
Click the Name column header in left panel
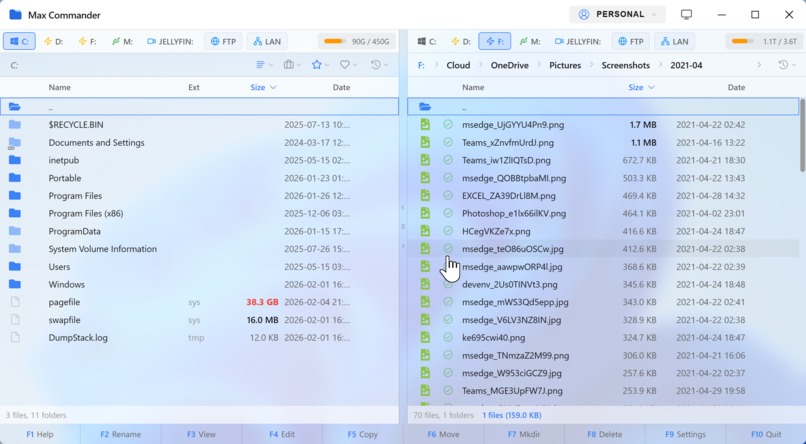(x=60, y=87)
